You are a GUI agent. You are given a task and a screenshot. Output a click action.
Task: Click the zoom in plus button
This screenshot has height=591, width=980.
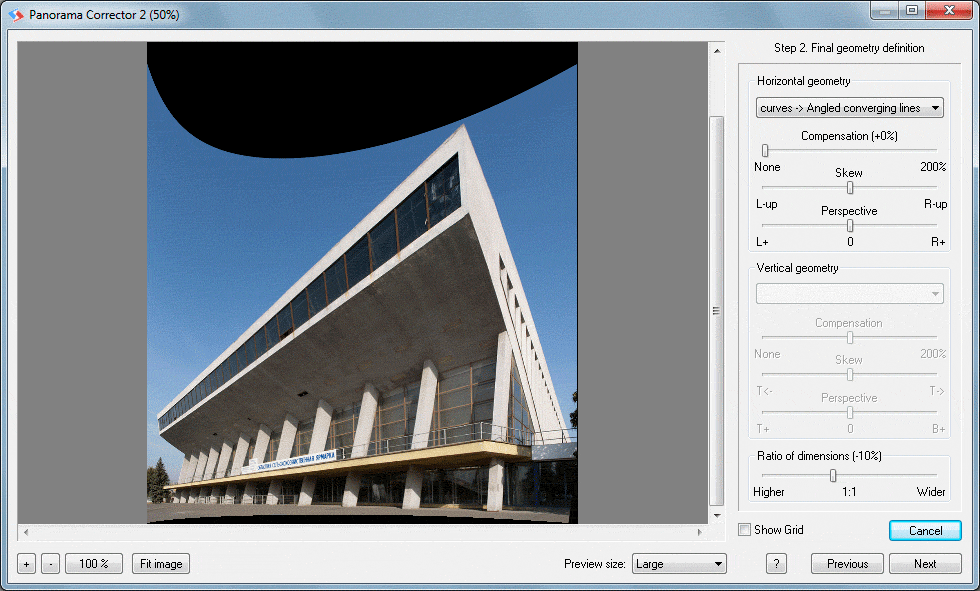[x=27, y=564]
